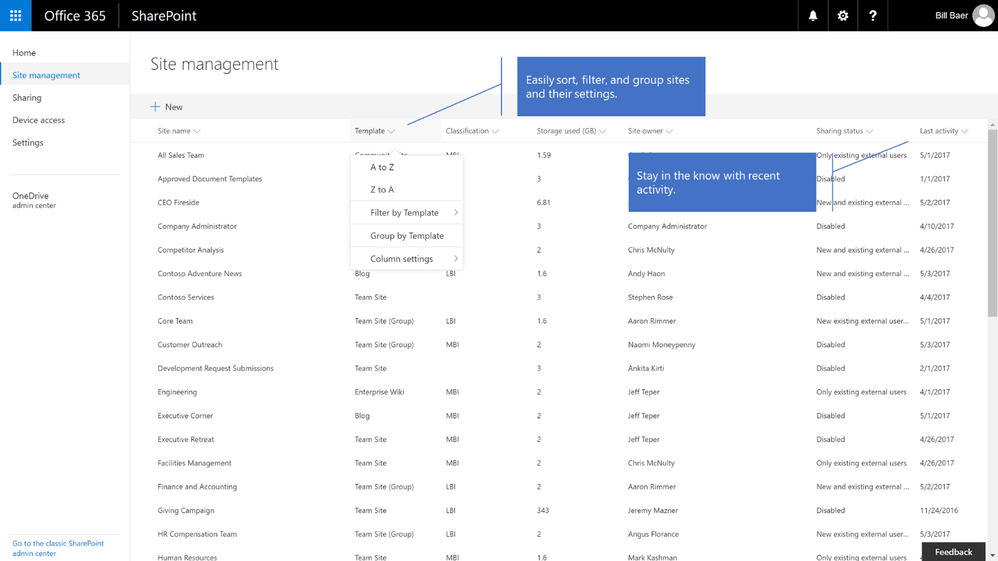Open the notifications bell

pyautogui.click(x=813, y=15)
